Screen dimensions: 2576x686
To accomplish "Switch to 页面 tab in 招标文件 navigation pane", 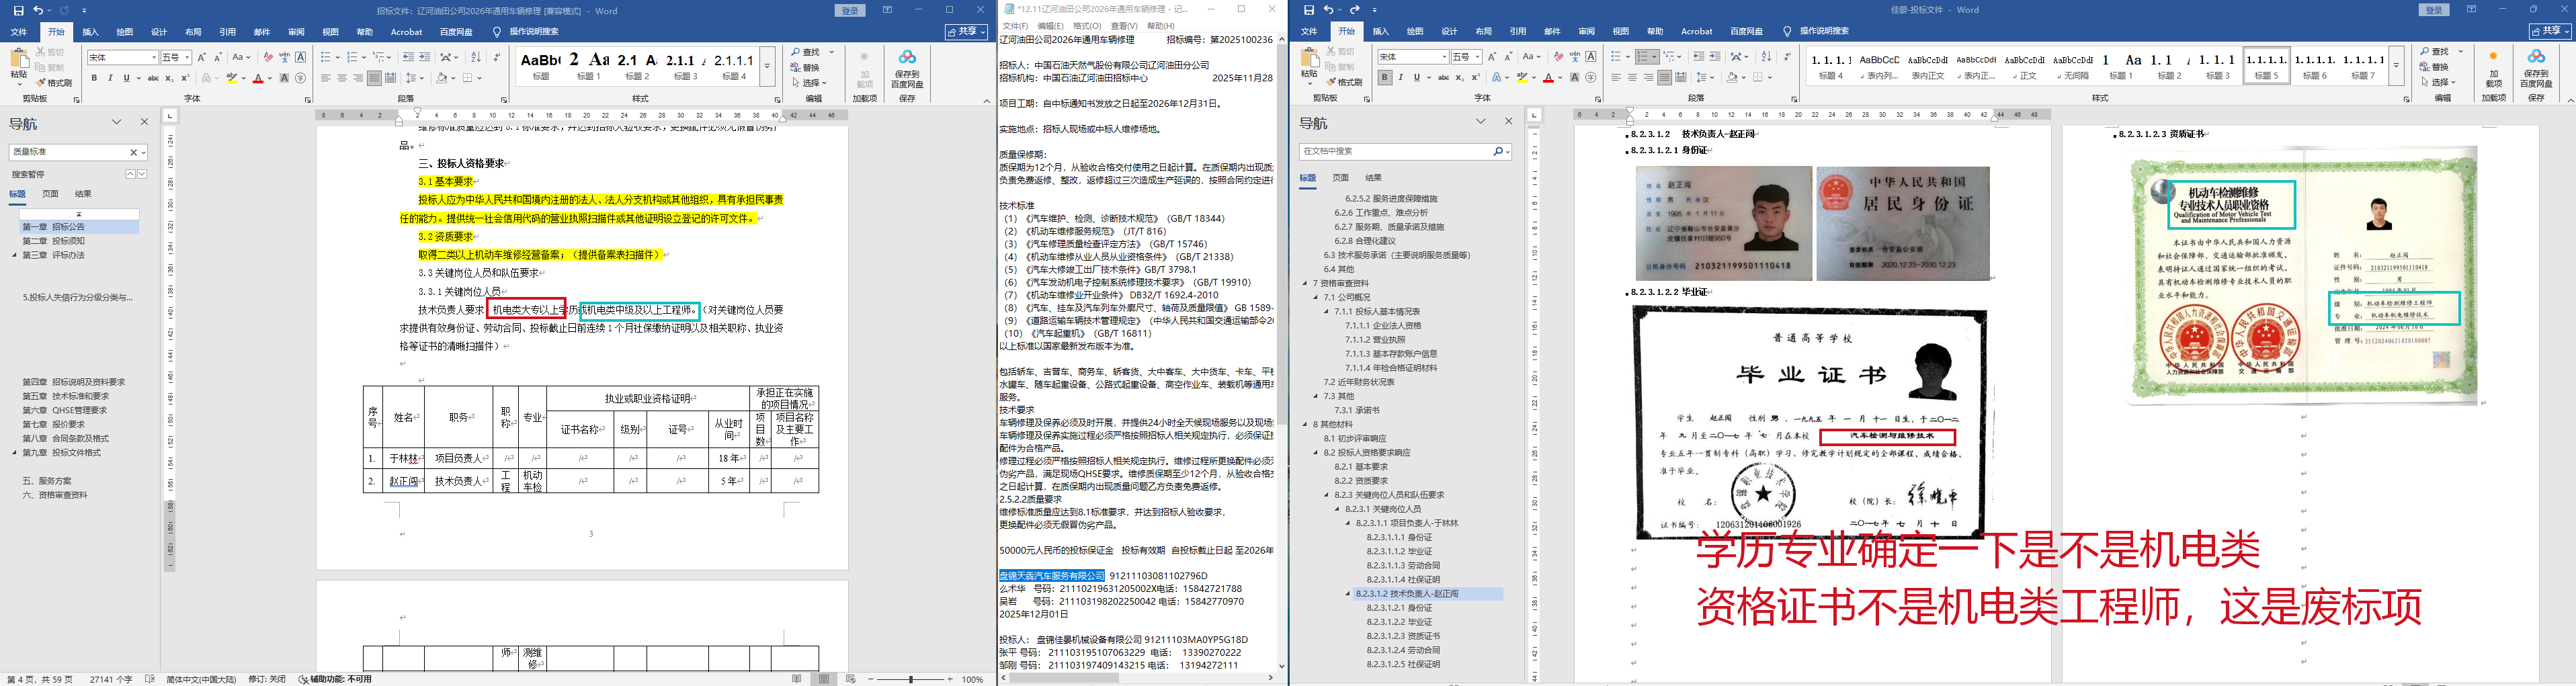I will pyautogui.click(x=50, y=194).
